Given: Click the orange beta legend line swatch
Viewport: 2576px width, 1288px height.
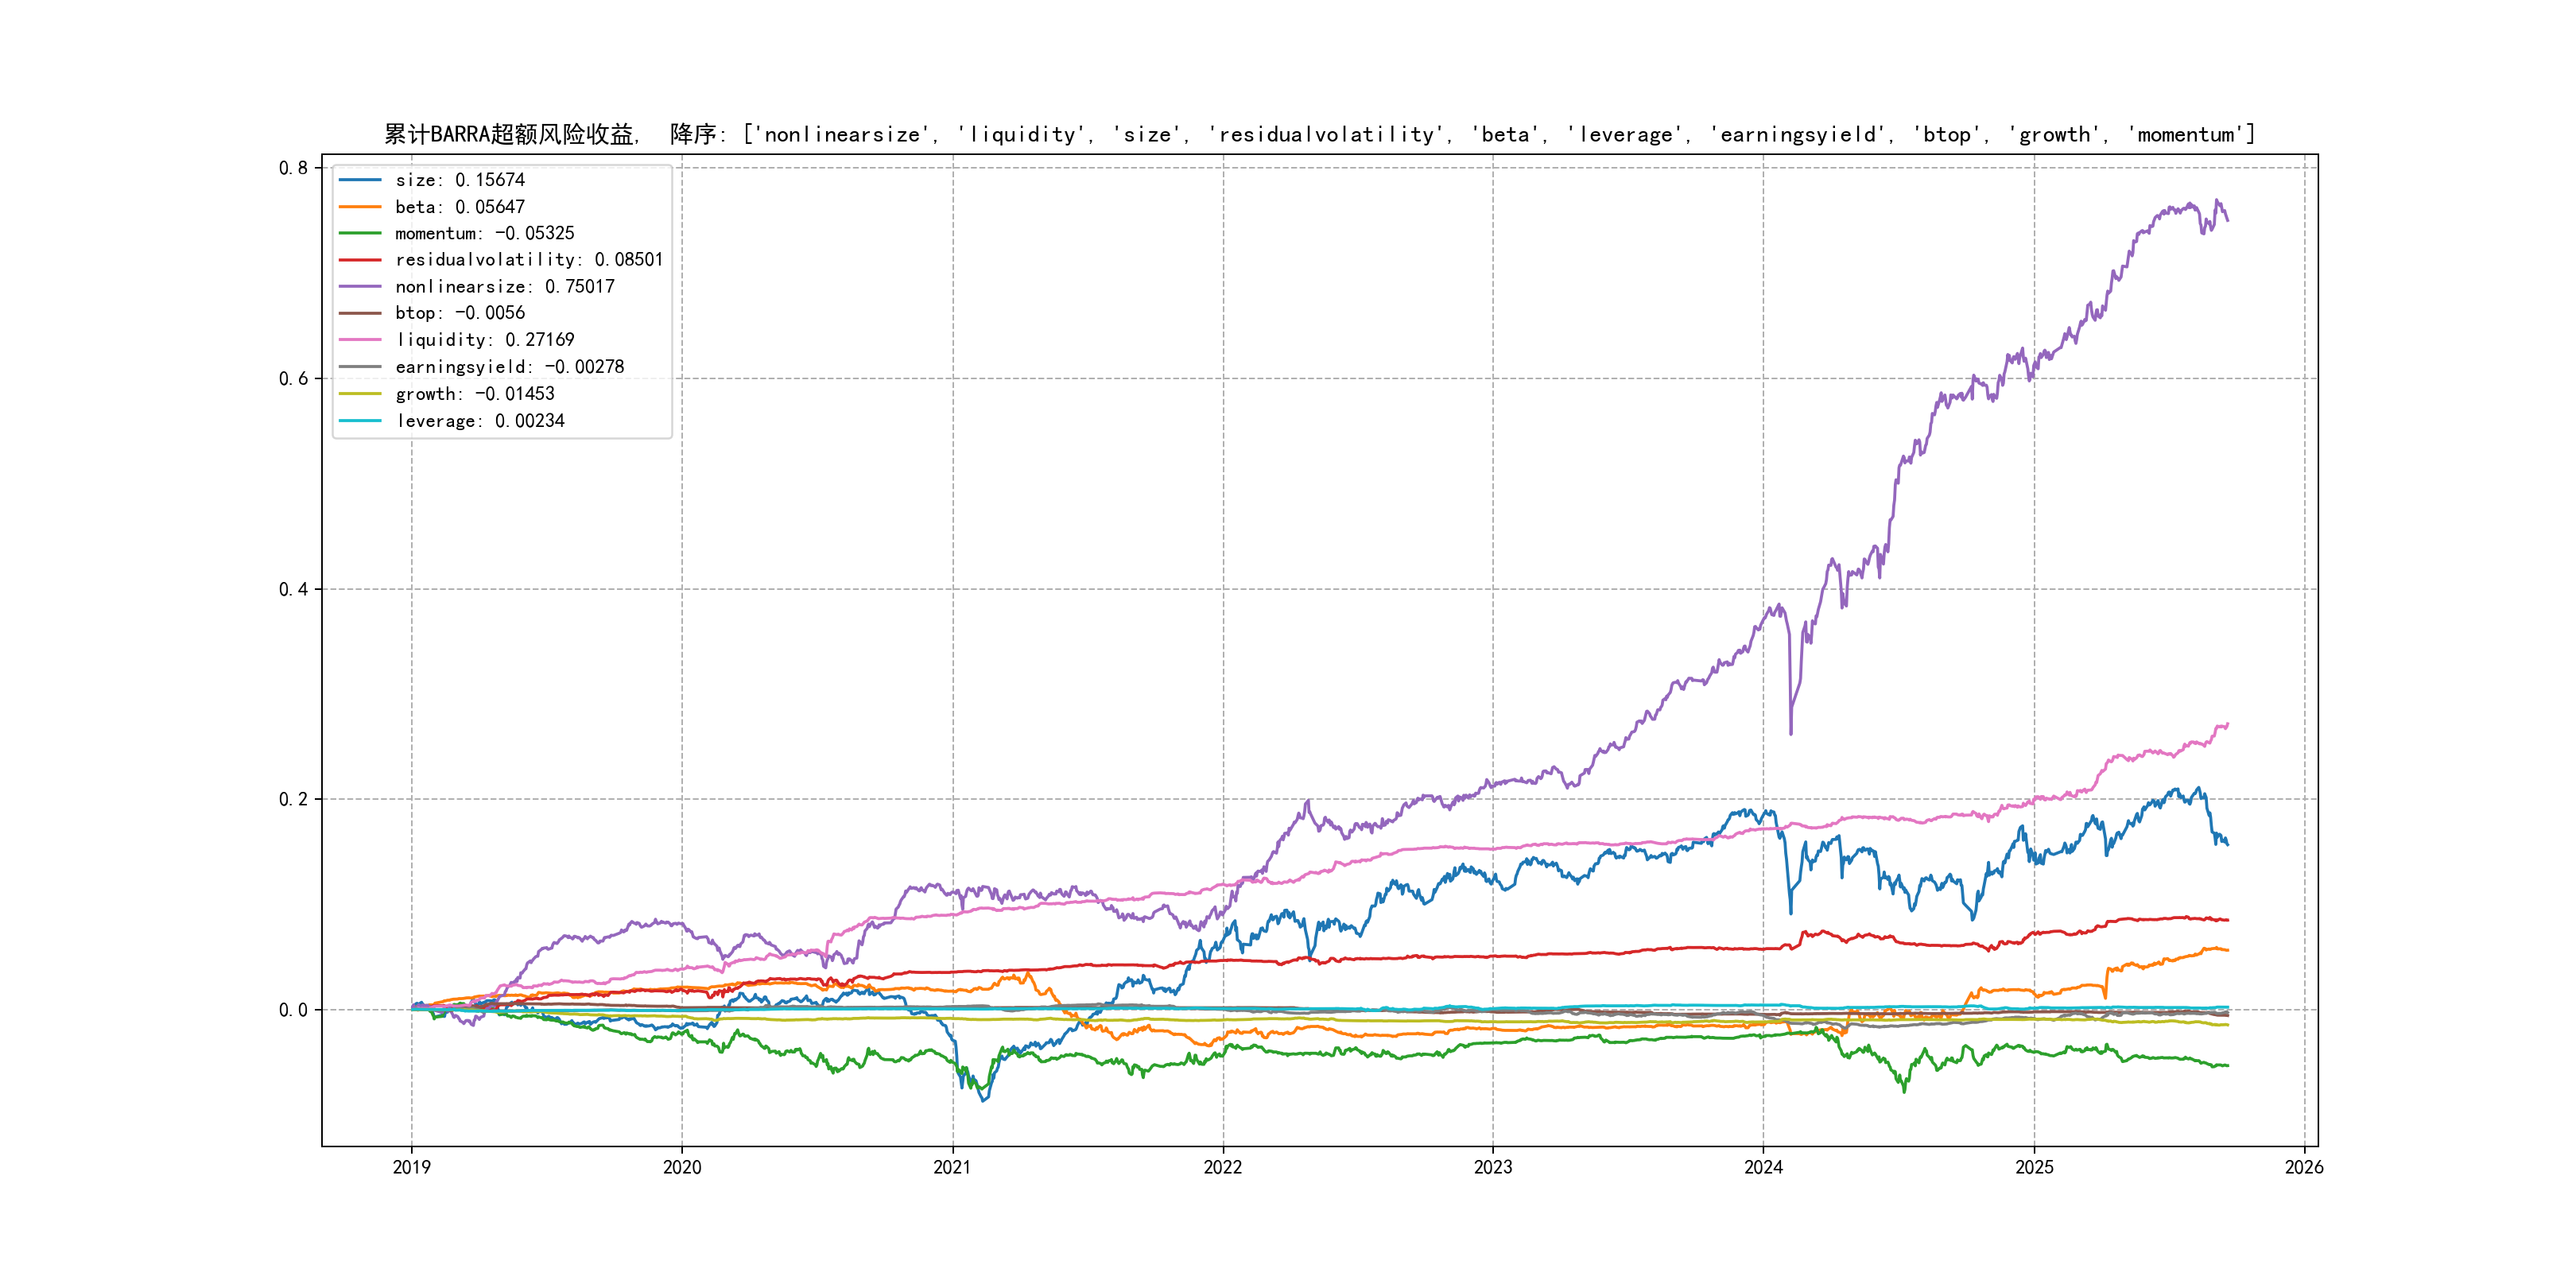Looking at the screenshot, I should (x=360, y=207).
